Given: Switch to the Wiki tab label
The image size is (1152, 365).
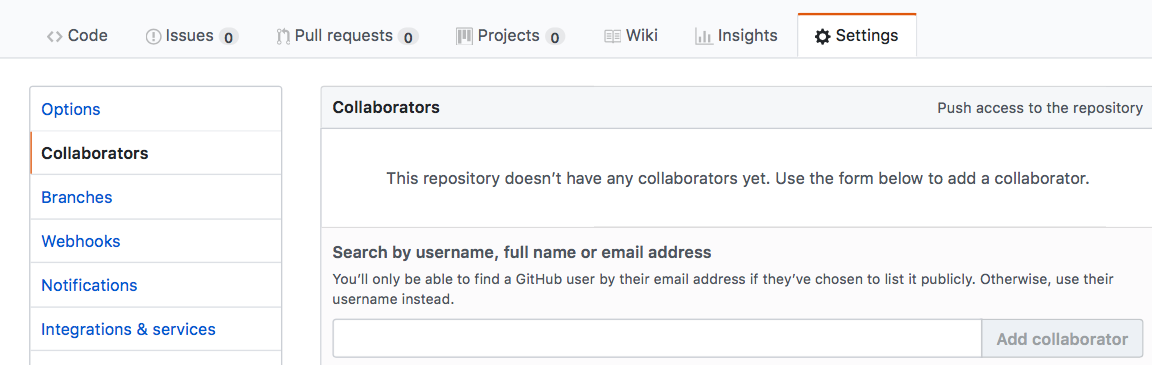Looking at the screenshot, I should 641,35.
